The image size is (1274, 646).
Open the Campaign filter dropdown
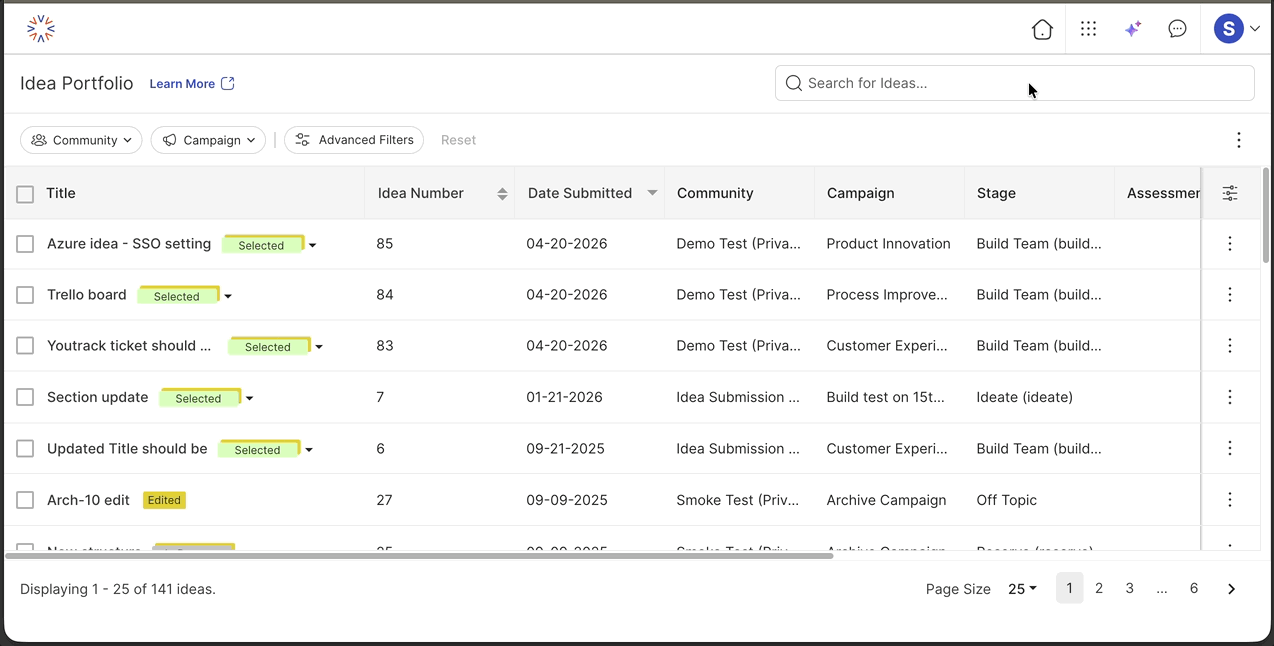pyautogui.click(x=208, y=140)
